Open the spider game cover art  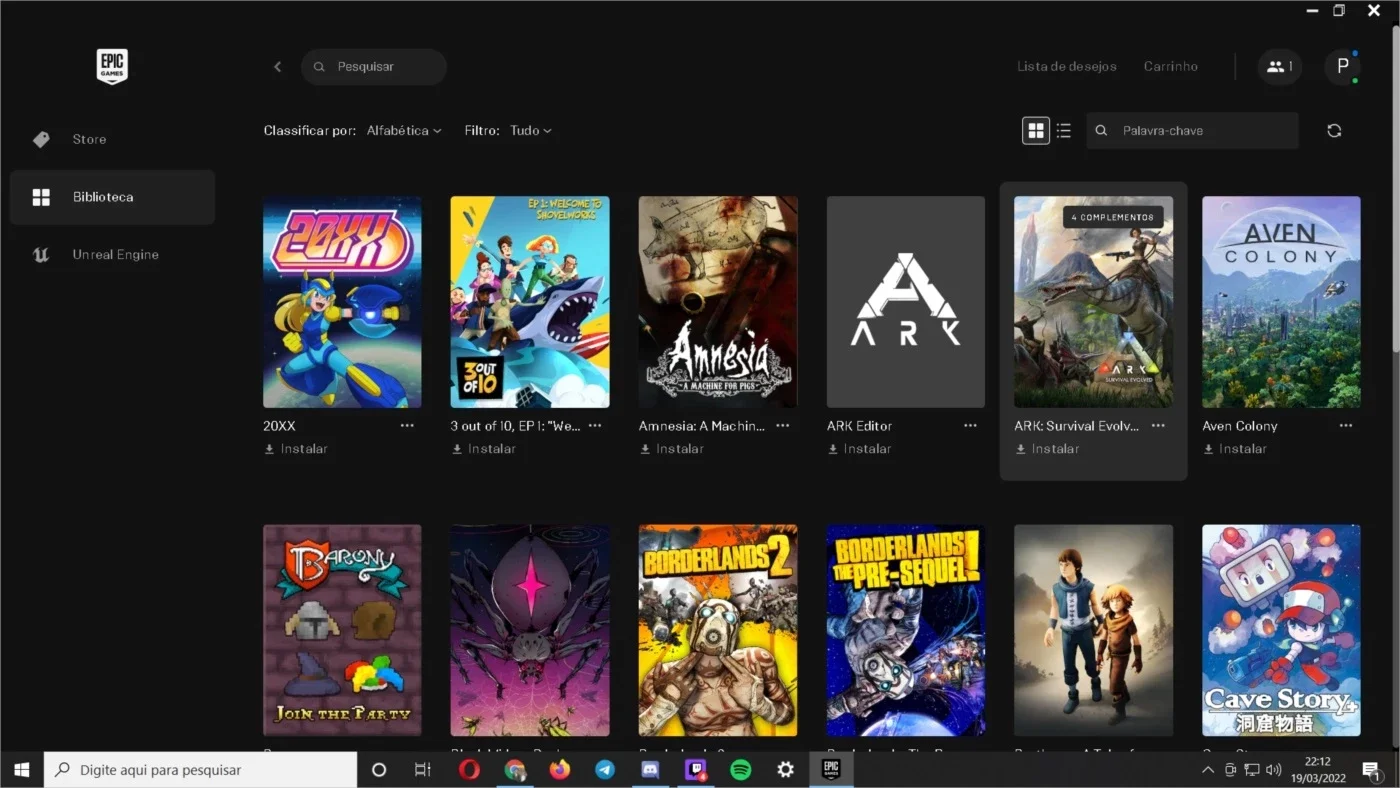(x=530, y=631)
